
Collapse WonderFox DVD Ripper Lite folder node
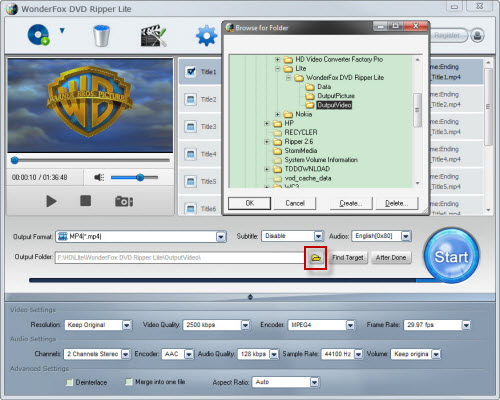tap(288, 78)
